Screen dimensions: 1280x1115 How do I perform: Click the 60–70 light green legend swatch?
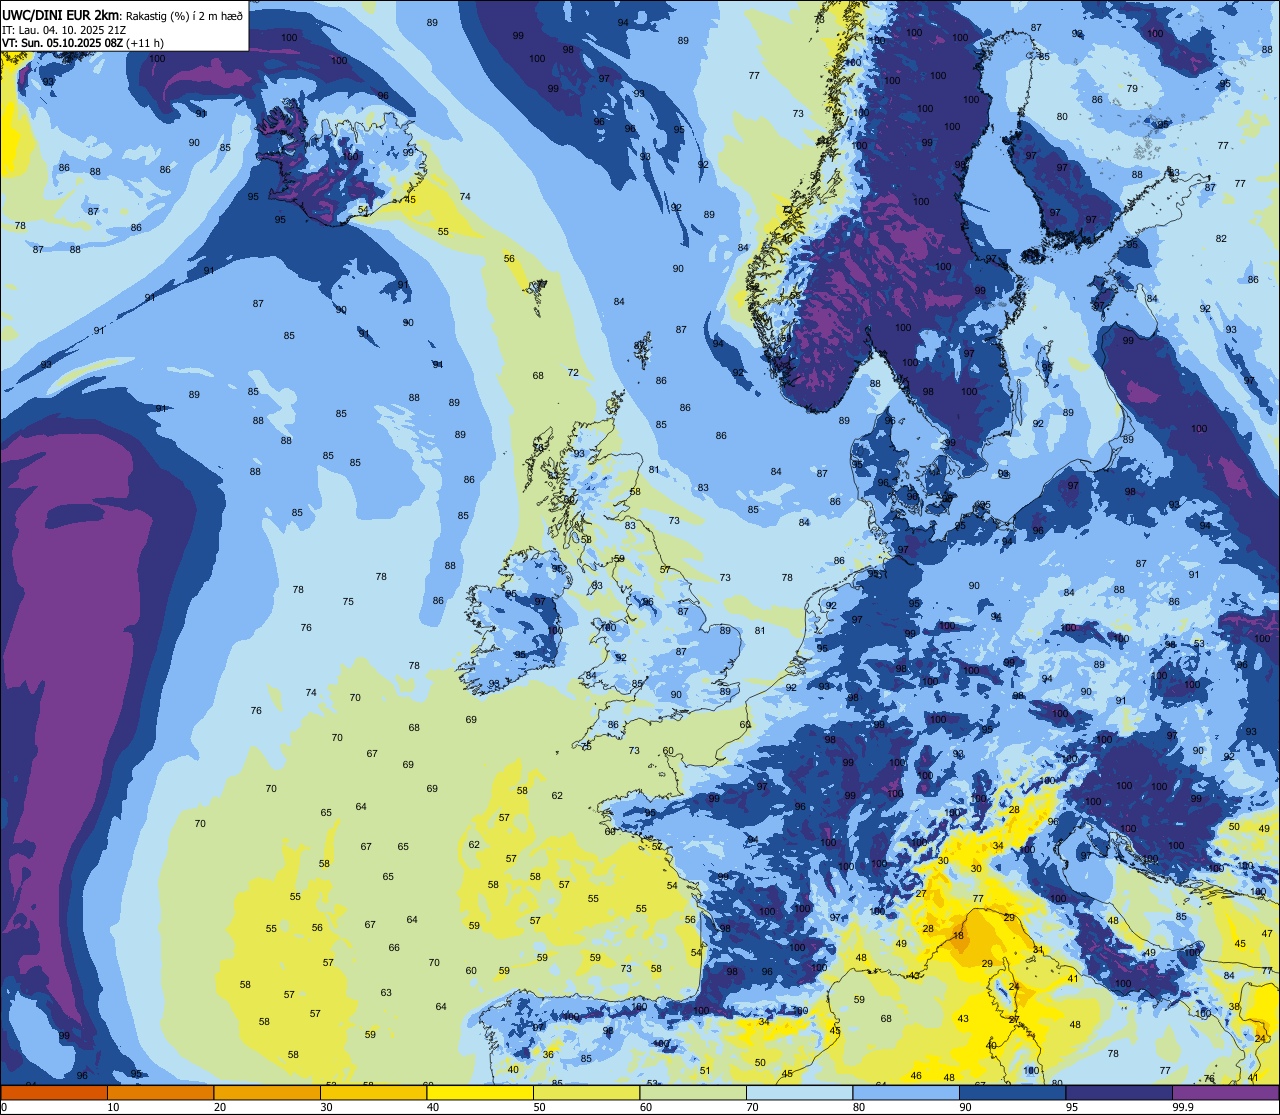[693, 1092]
